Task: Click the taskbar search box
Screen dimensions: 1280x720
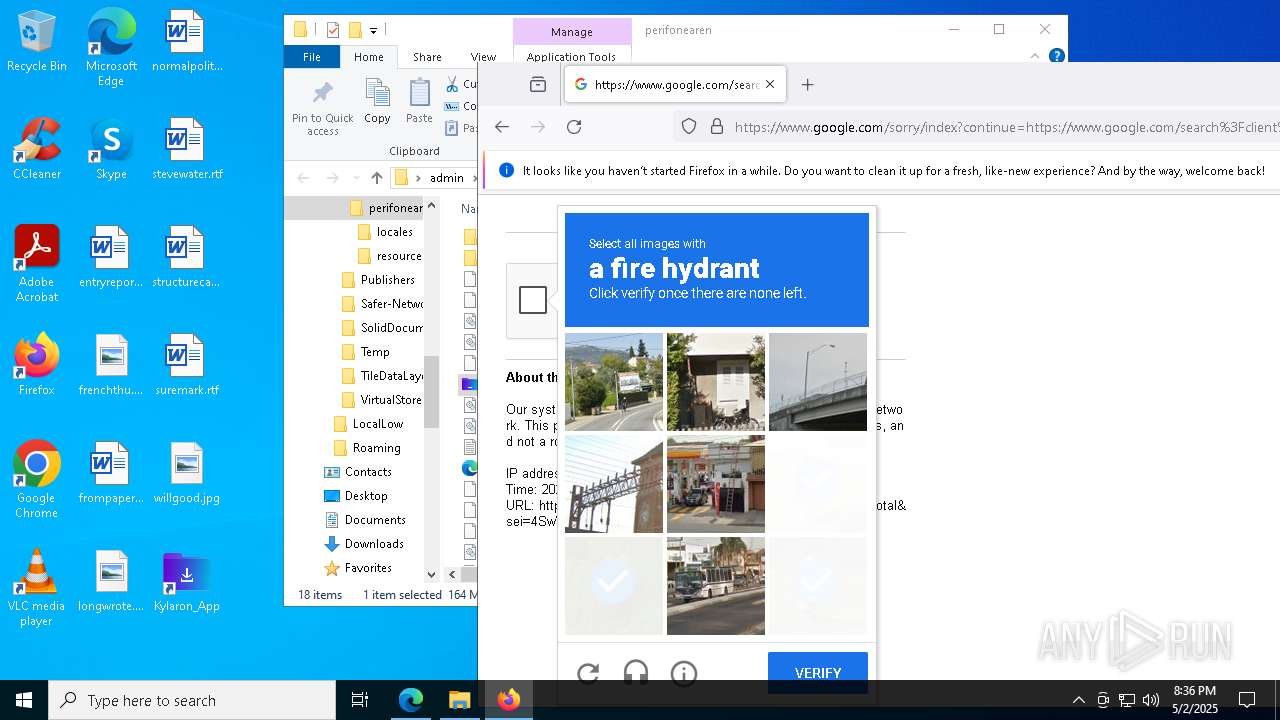Action: (192, 700)
